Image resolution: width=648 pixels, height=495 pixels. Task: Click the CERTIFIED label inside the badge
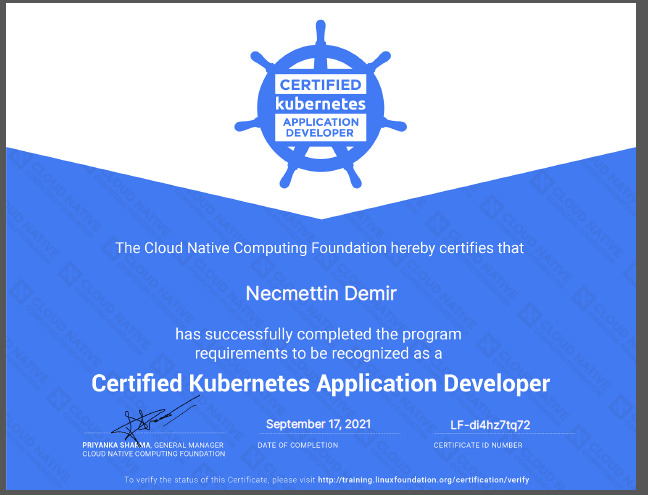(x=321, y=85)
